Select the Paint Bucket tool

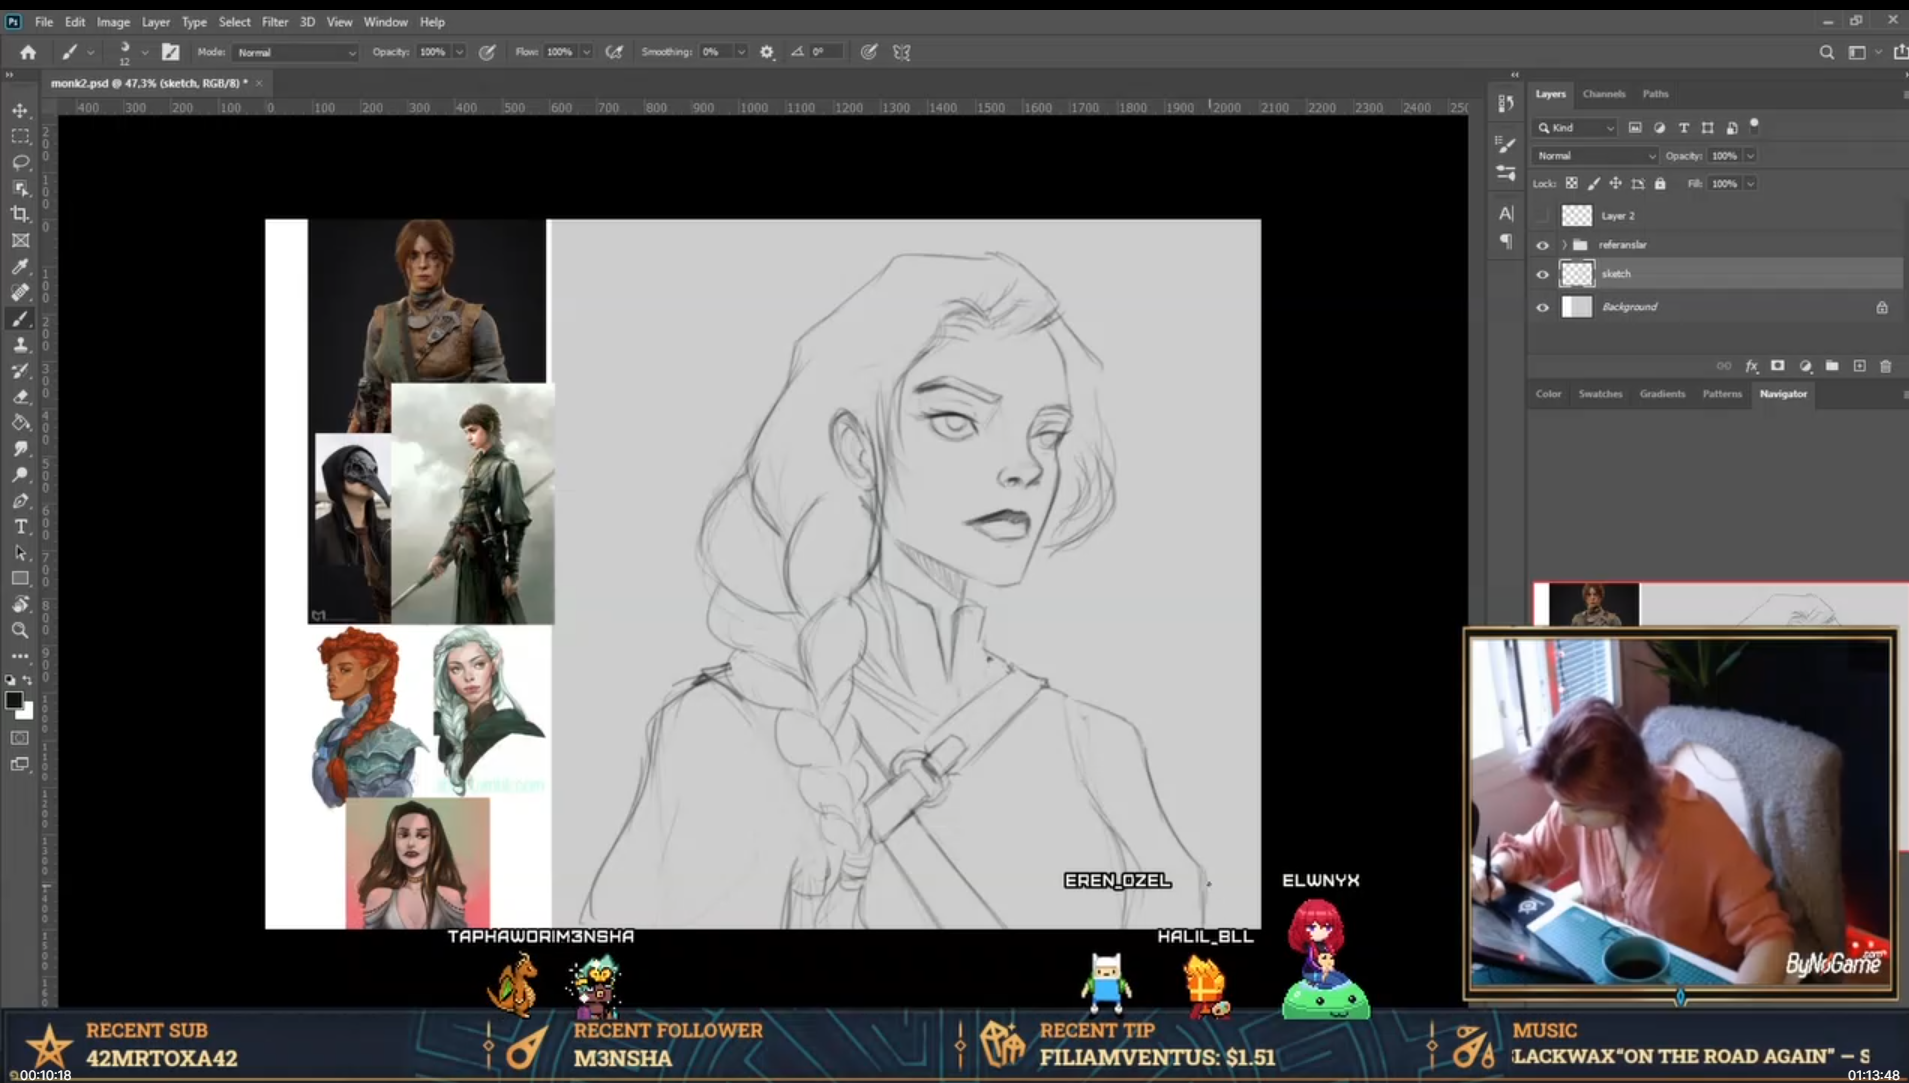click(x=20, y=422)
